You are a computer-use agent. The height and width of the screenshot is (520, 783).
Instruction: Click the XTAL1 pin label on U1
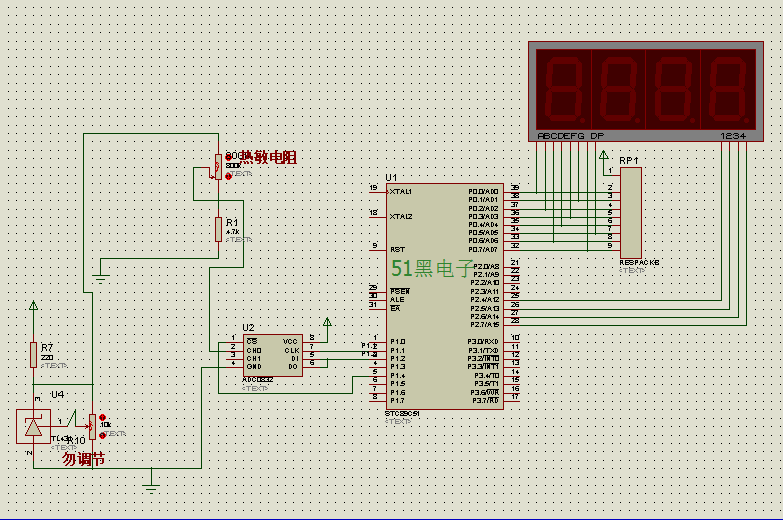[x=400, y=192]
